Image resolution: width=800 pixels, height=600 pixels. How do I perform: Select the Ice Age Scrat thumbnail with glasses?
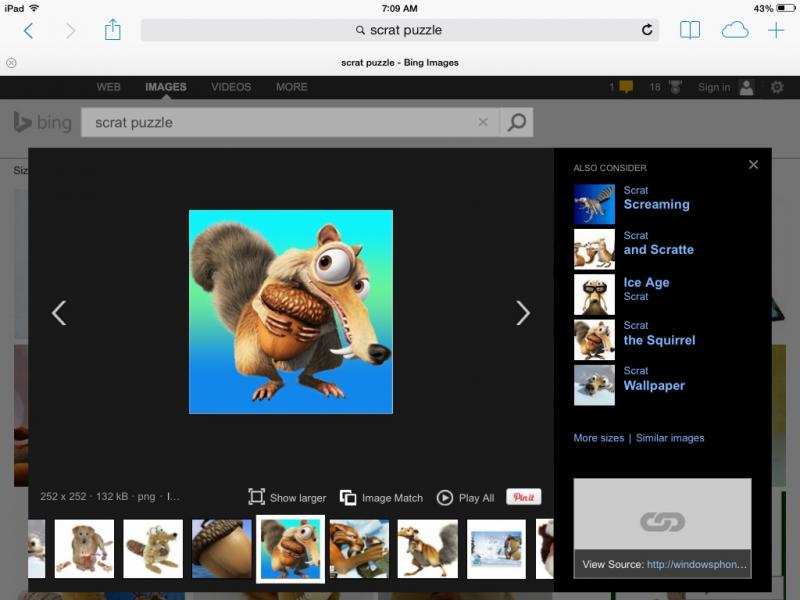point(594,294)
